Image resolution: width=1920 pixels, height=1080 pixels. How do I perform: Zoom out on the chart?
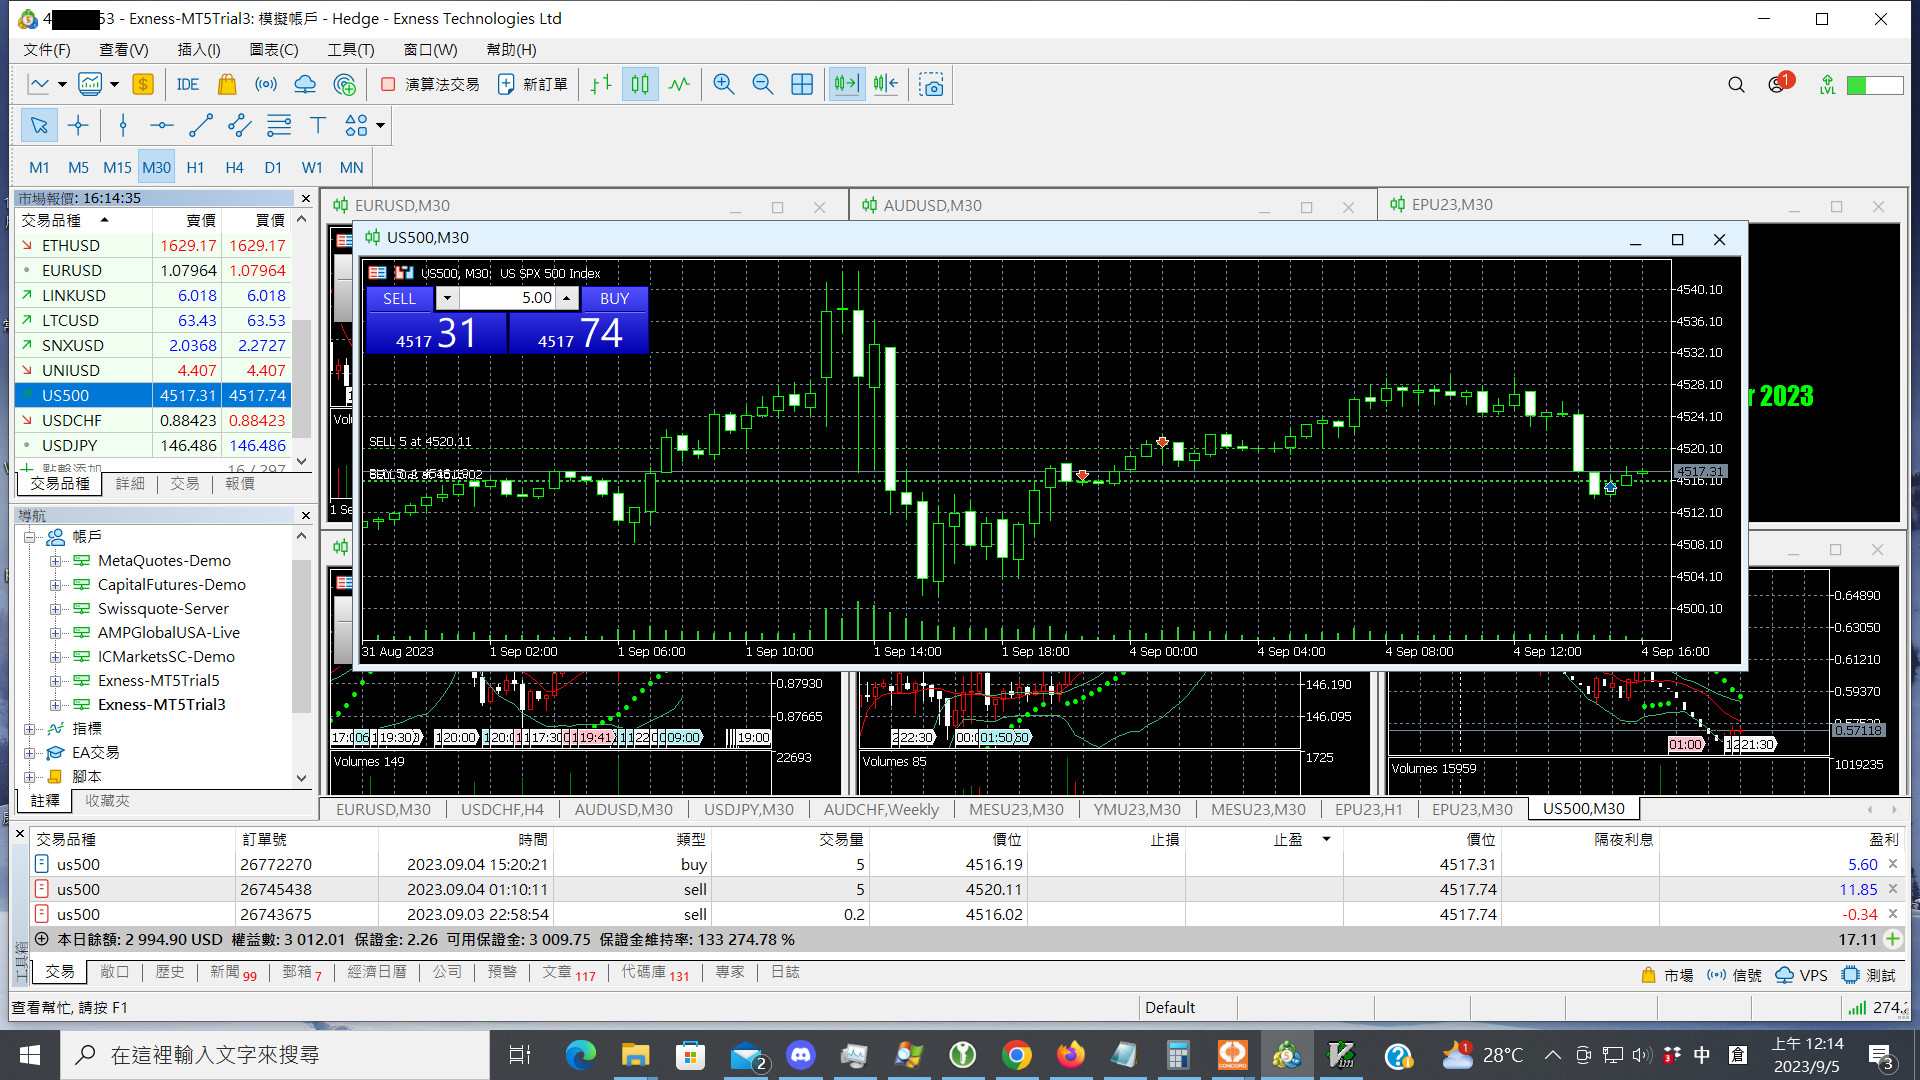pyautogui.click(x=763, y=85)
